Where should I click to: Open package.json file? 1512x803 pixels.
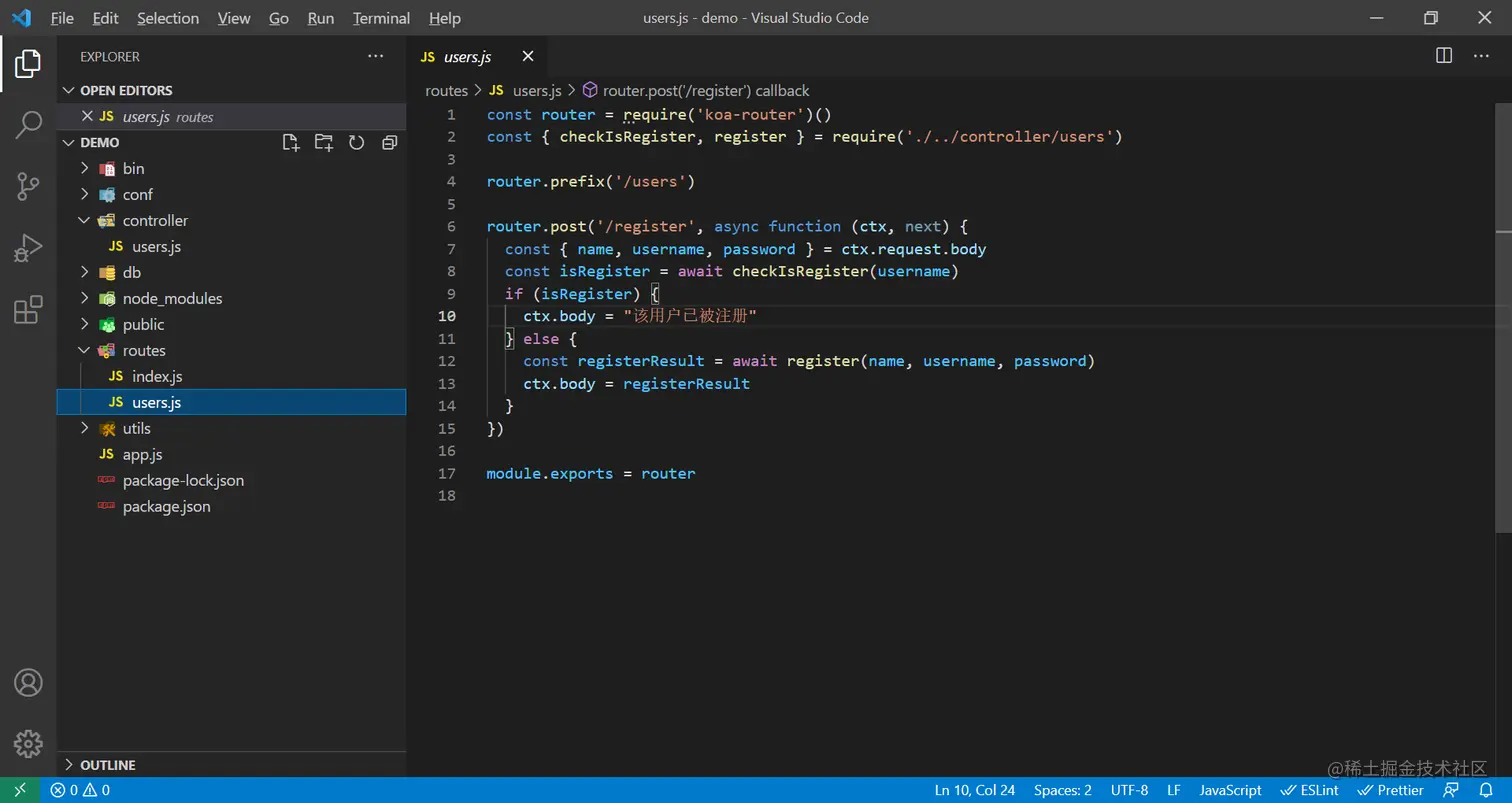coord(231,507)
